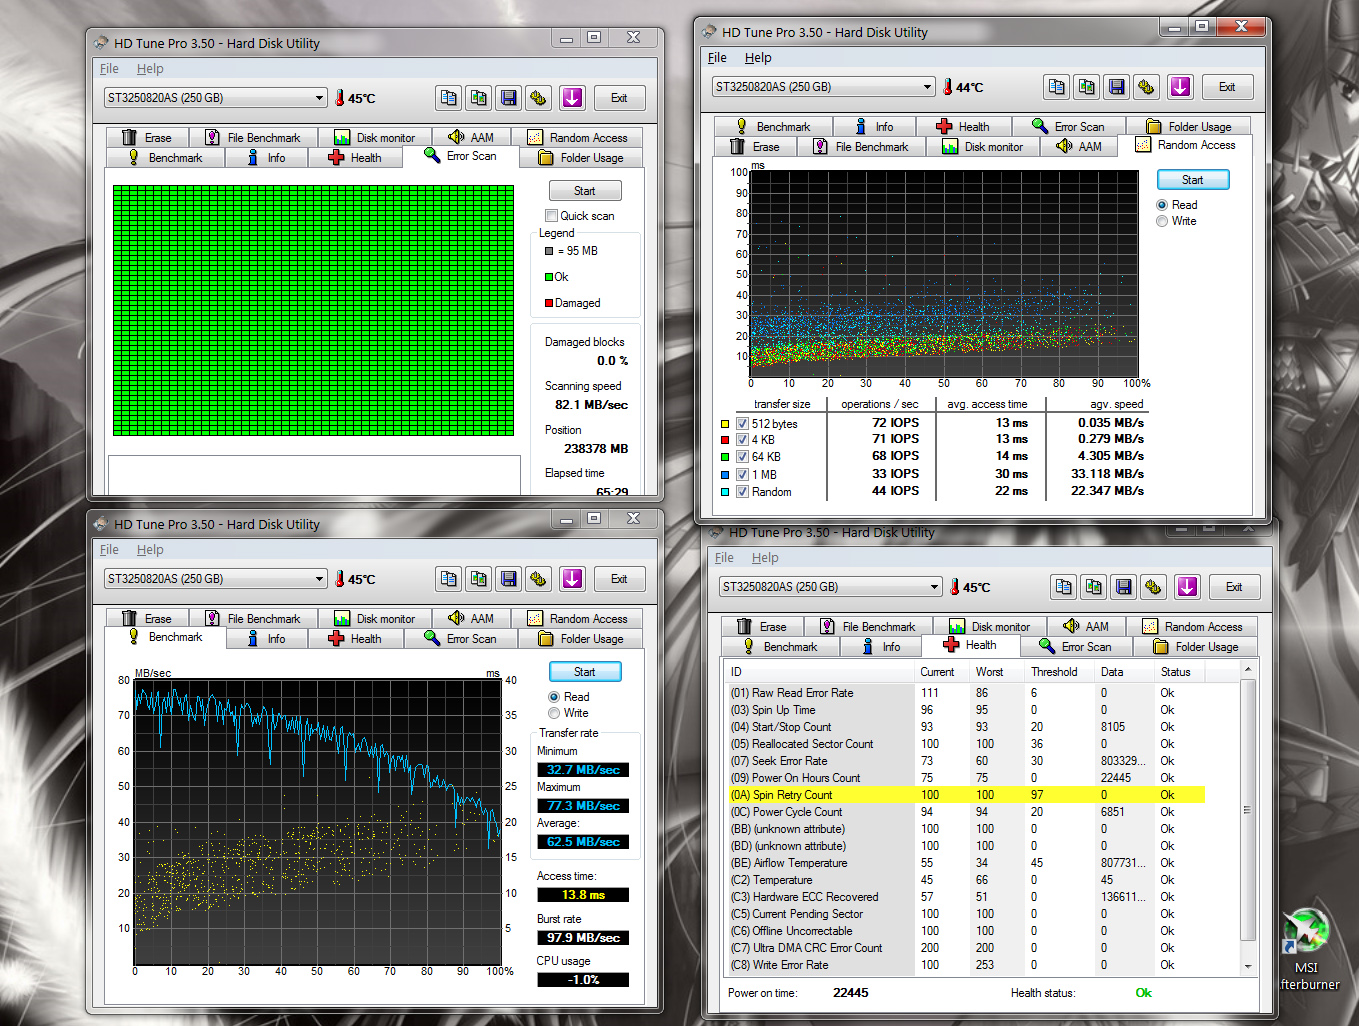Enable the Quick scan checkbox
Screen dimensions: 1359x1026
click(551, 216)
